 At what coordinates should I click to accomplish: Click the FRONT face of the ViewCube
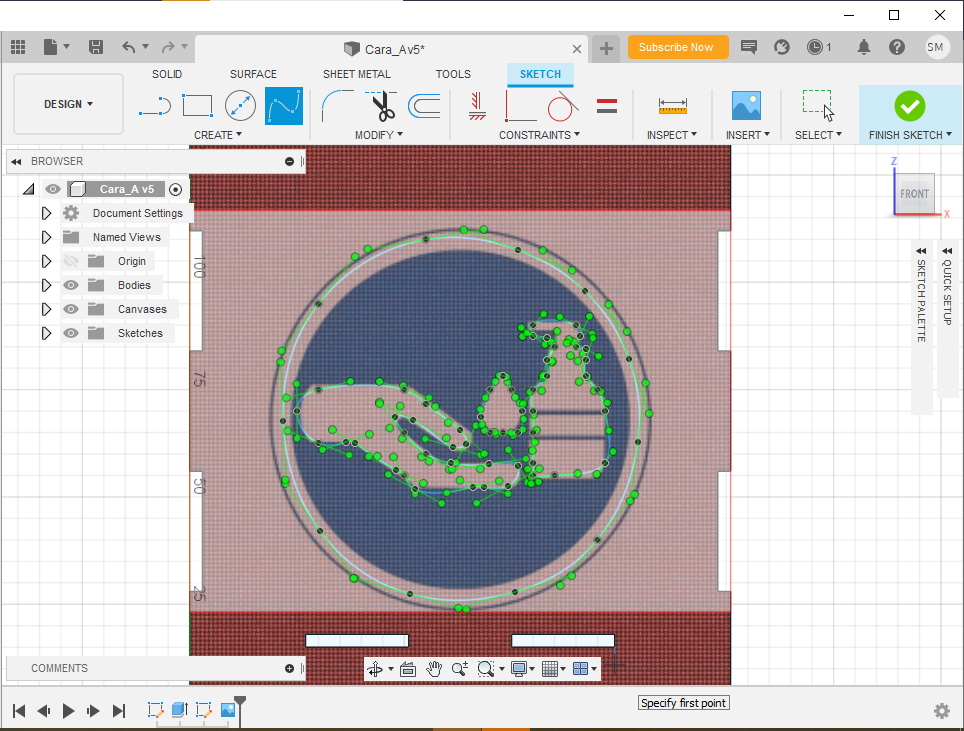pyautogui.click(x=914, y=194)
